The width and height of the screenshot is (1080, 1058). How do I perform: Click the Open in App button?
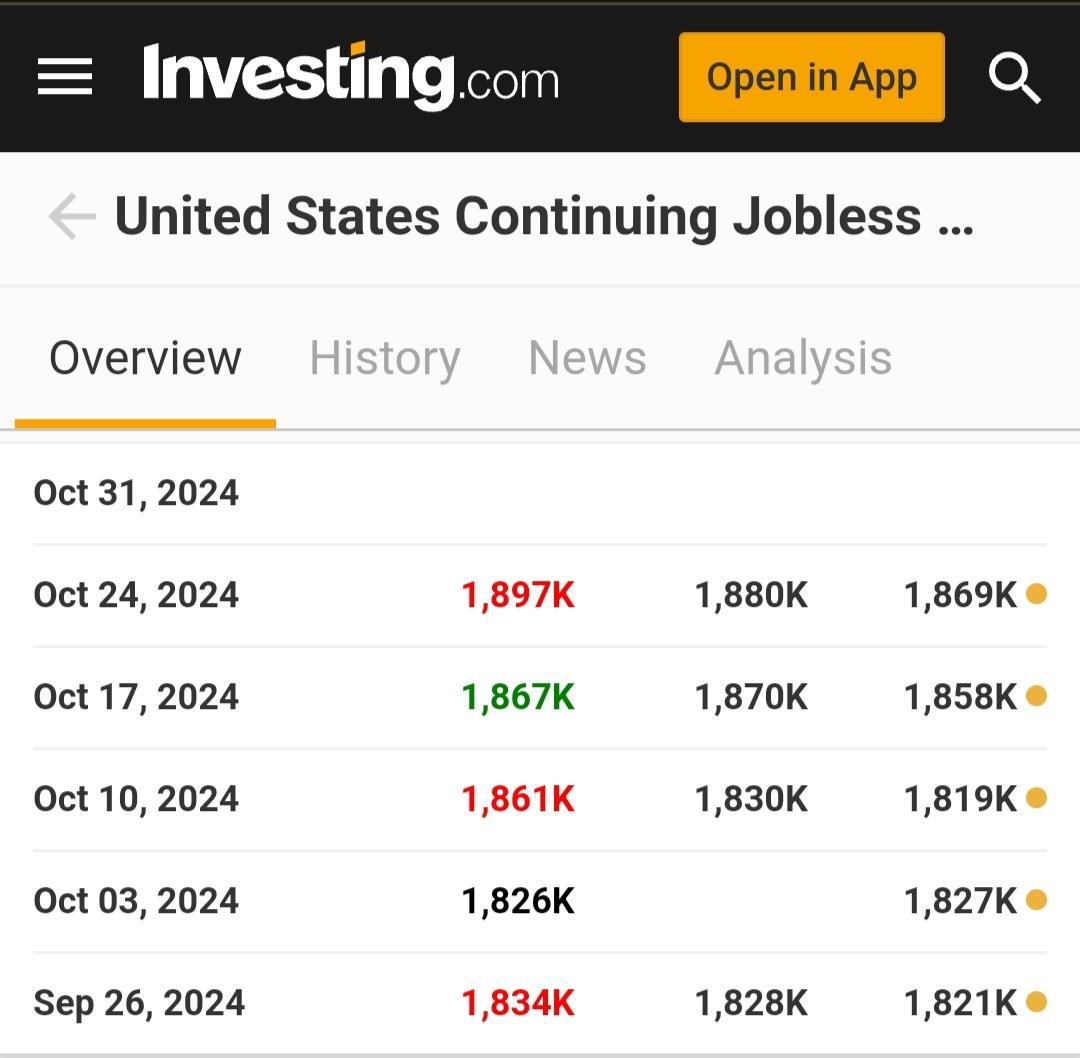811,77
